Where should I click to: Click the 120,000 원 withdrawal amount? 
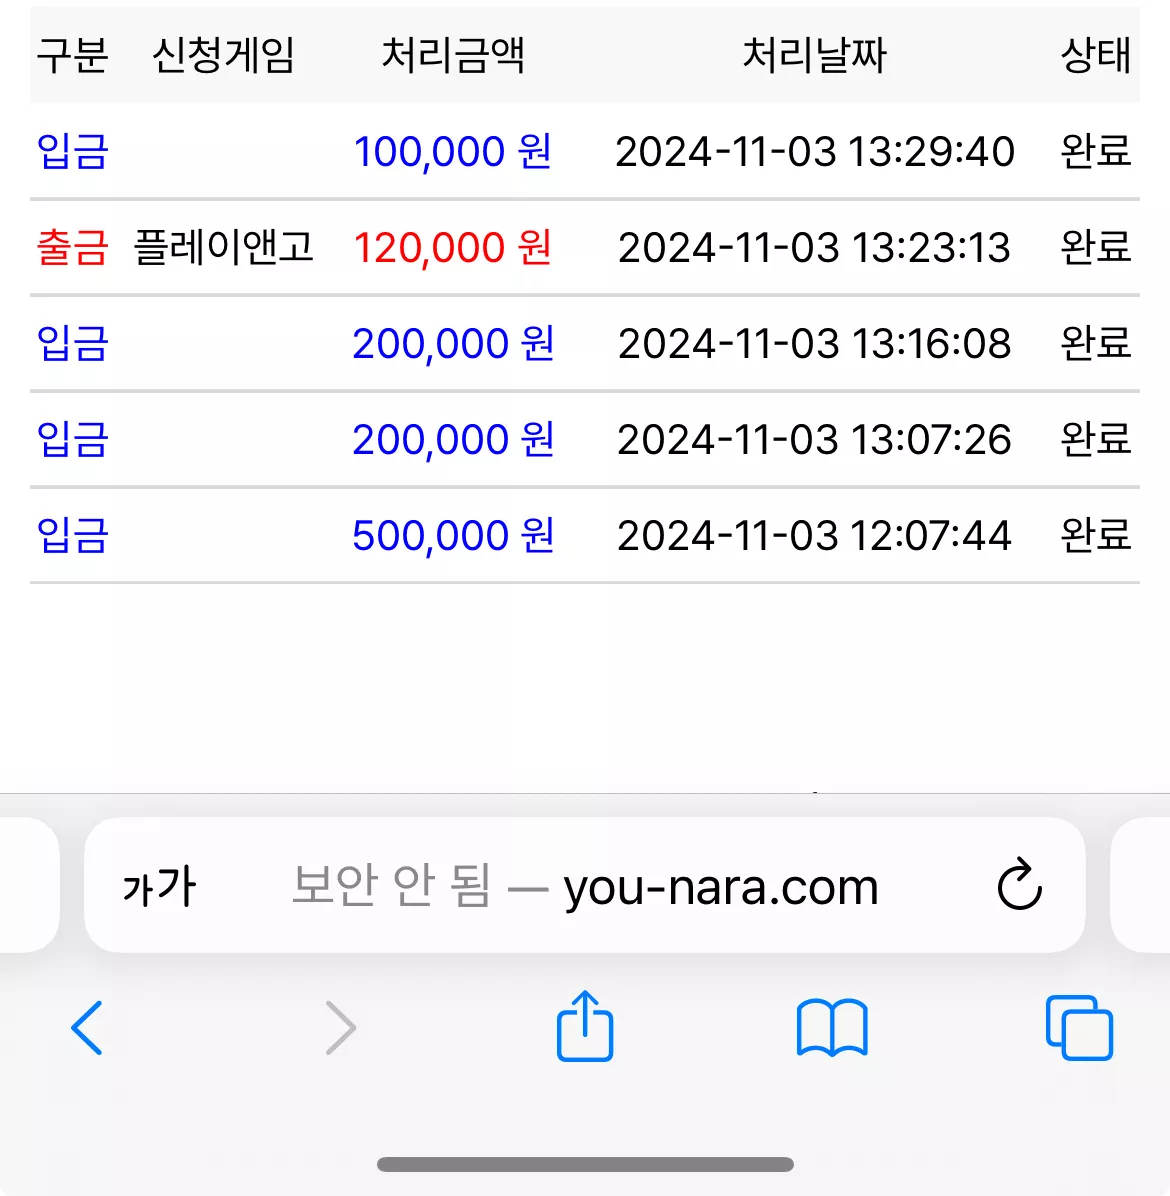click(x=453, y=247)
